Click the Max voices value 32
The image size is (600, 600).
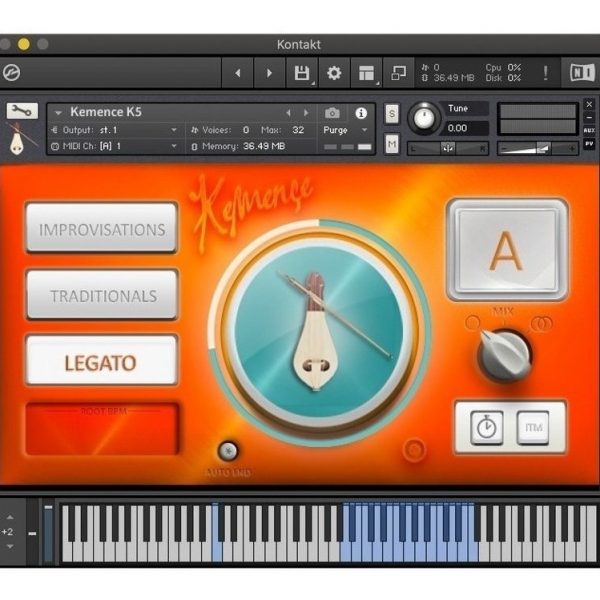pos(298,130)
